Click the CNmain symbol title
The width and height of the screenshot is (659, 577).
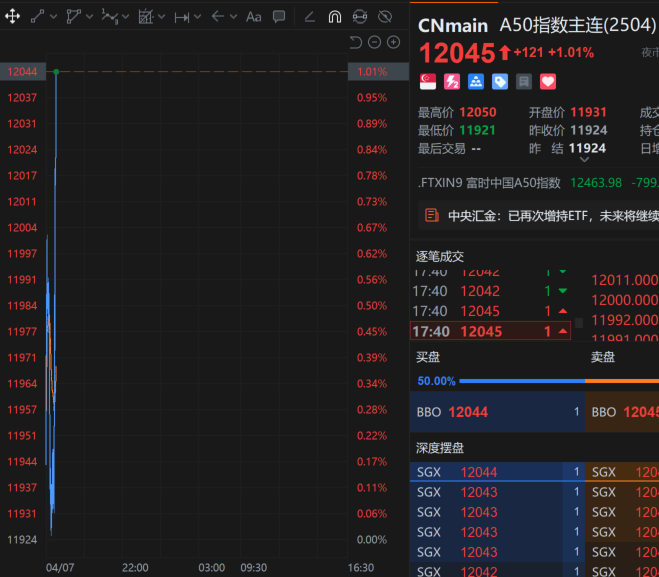[453, 26]
